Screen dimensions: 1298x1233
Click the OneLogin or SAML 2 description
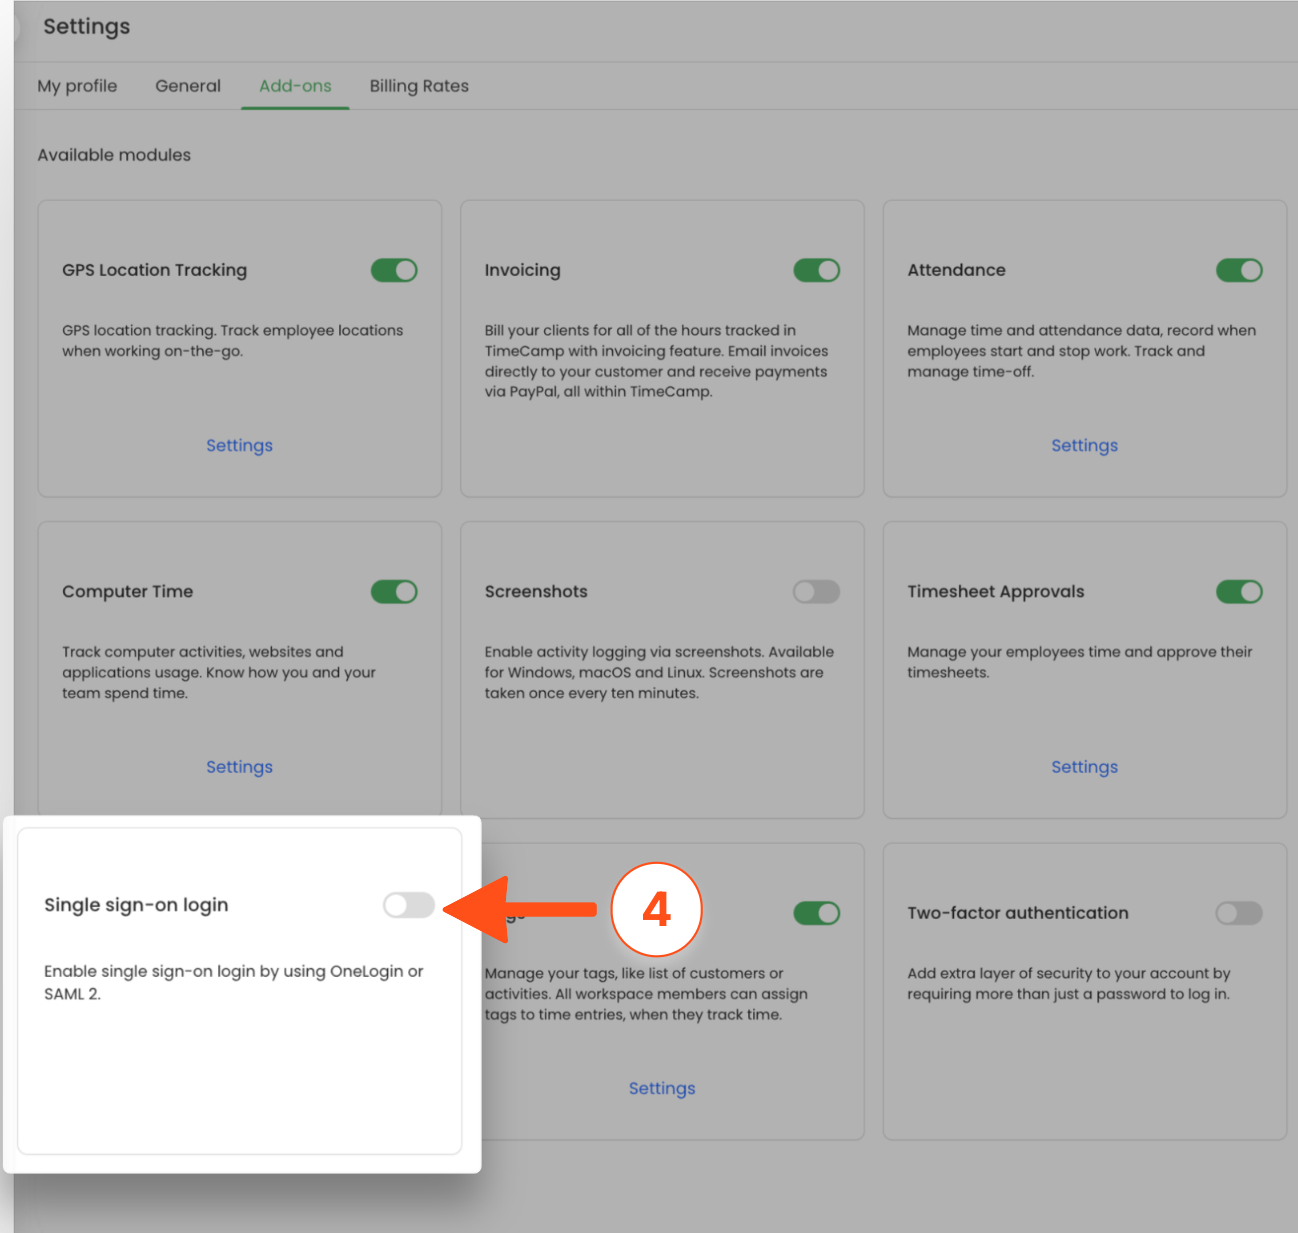(233, 982)
